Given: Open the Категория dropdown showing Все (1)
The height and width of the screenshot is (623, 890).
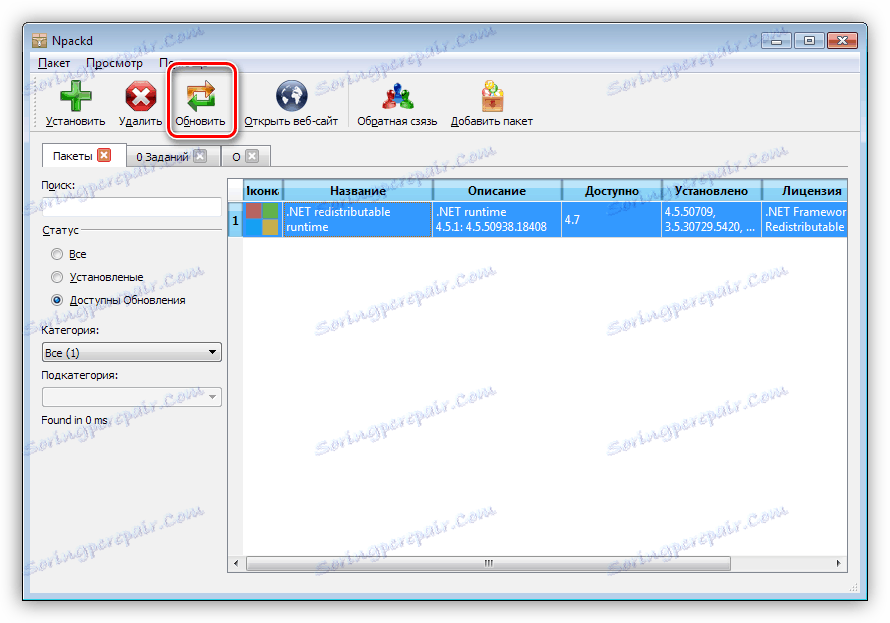Looking at the screenshot, I should 132,352.
